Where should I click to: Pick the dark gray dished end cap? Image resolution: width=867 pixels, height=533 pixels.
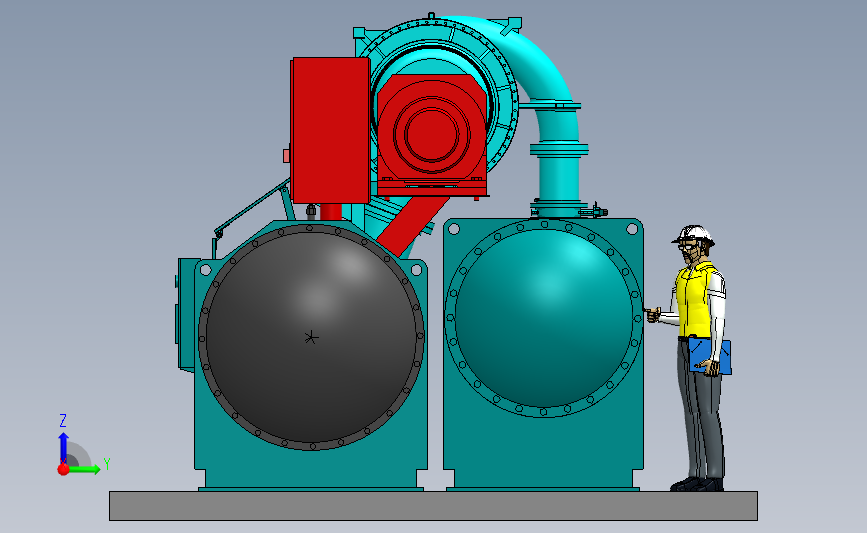coord(311,337)
